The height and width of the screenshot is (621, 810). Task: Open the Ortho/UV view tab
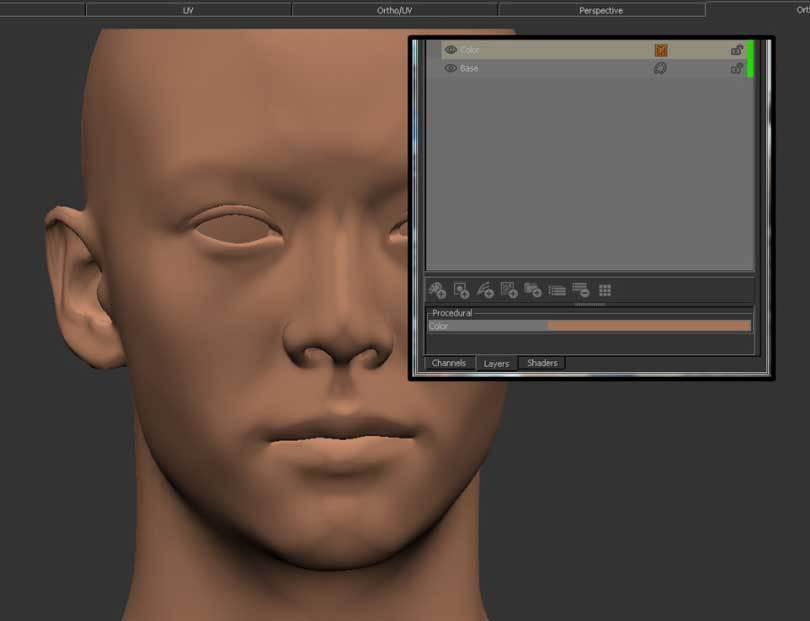[x=395, y=10]
